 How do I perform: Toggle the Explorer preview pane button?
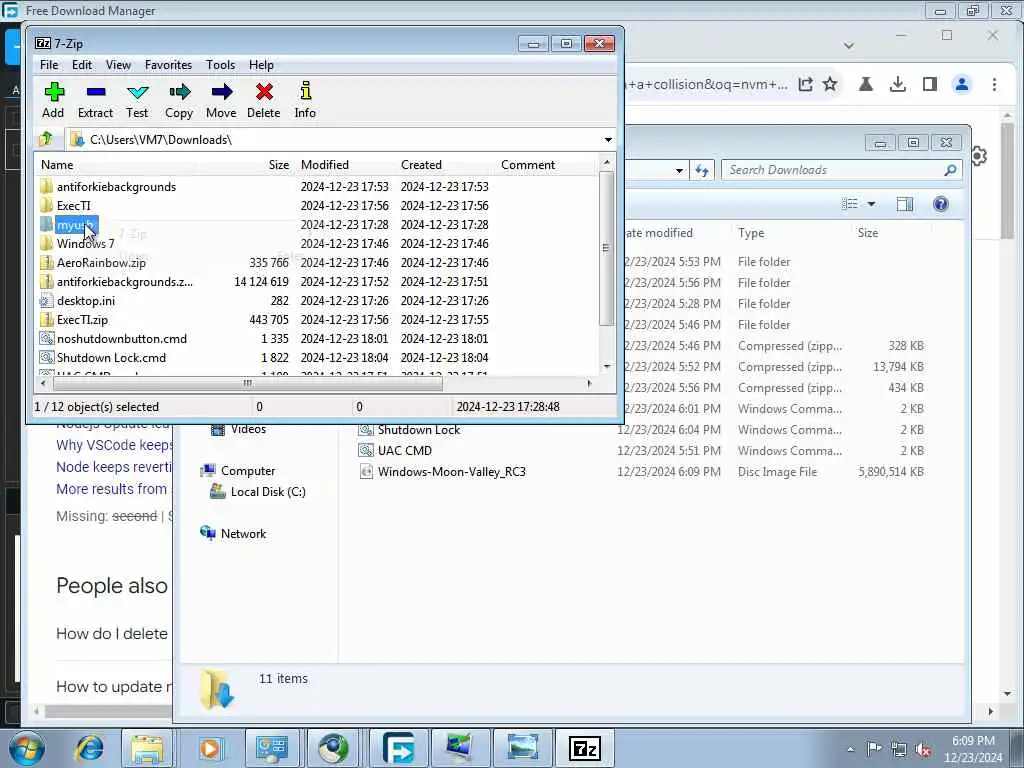904,204
